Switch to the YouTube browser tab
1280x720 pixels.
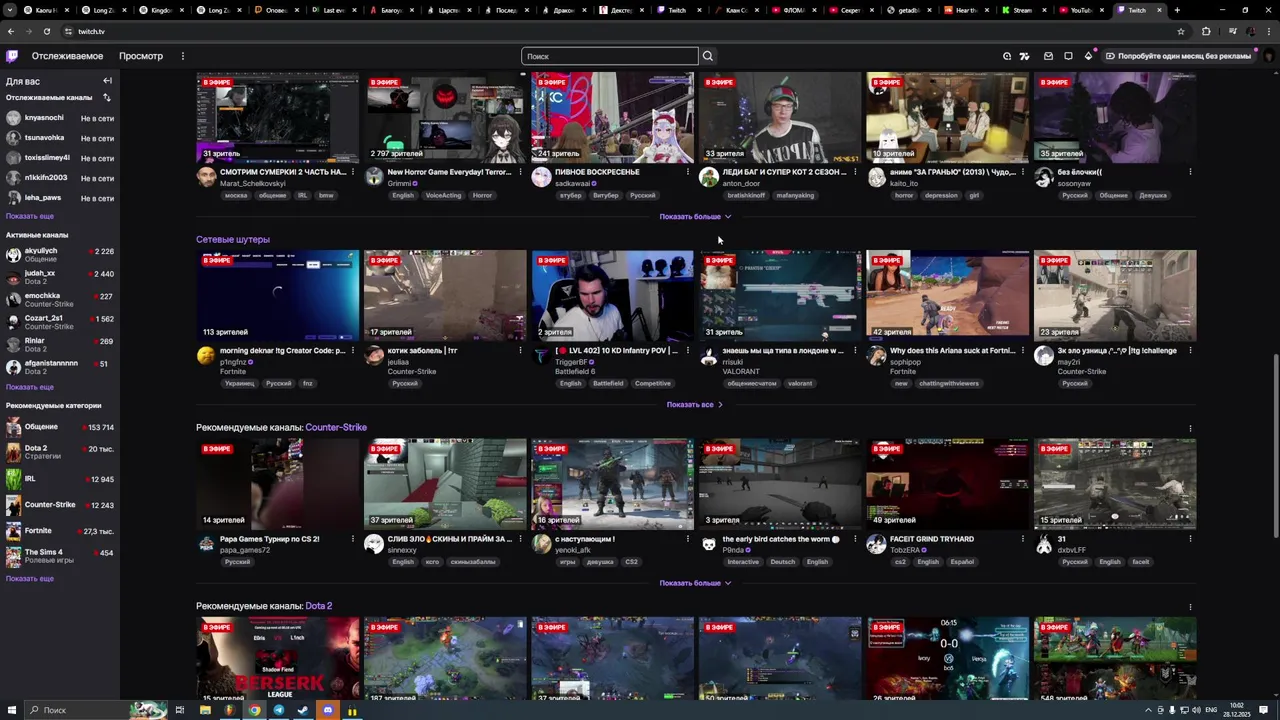[1080, 10]
